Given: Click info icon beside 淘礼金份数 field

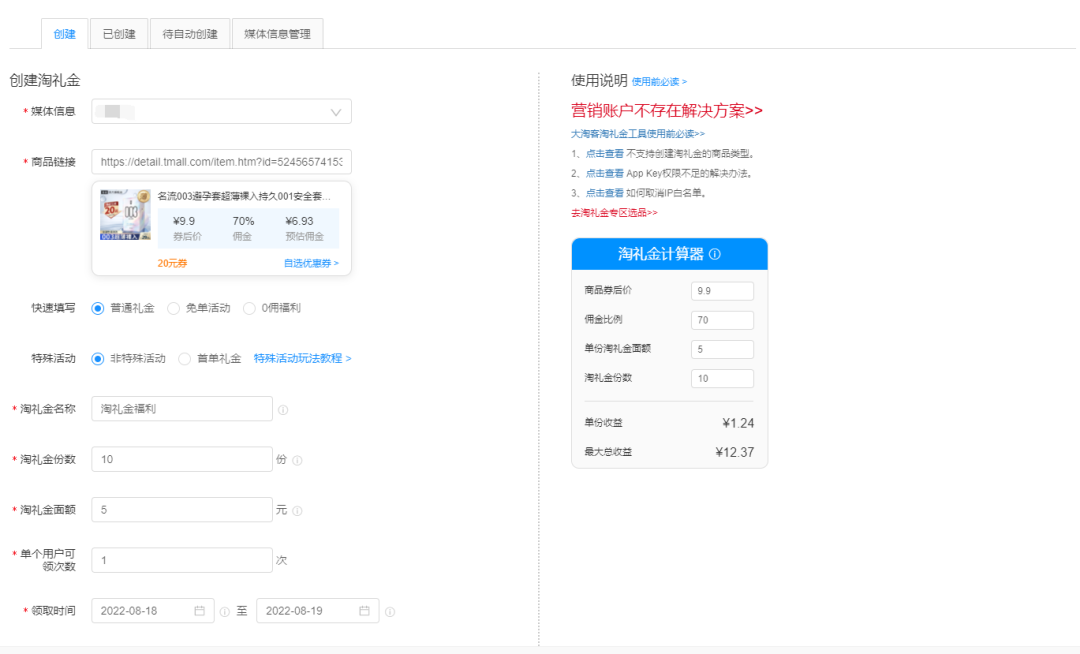Looking at the screenshot, I should (x=297, y=460).
